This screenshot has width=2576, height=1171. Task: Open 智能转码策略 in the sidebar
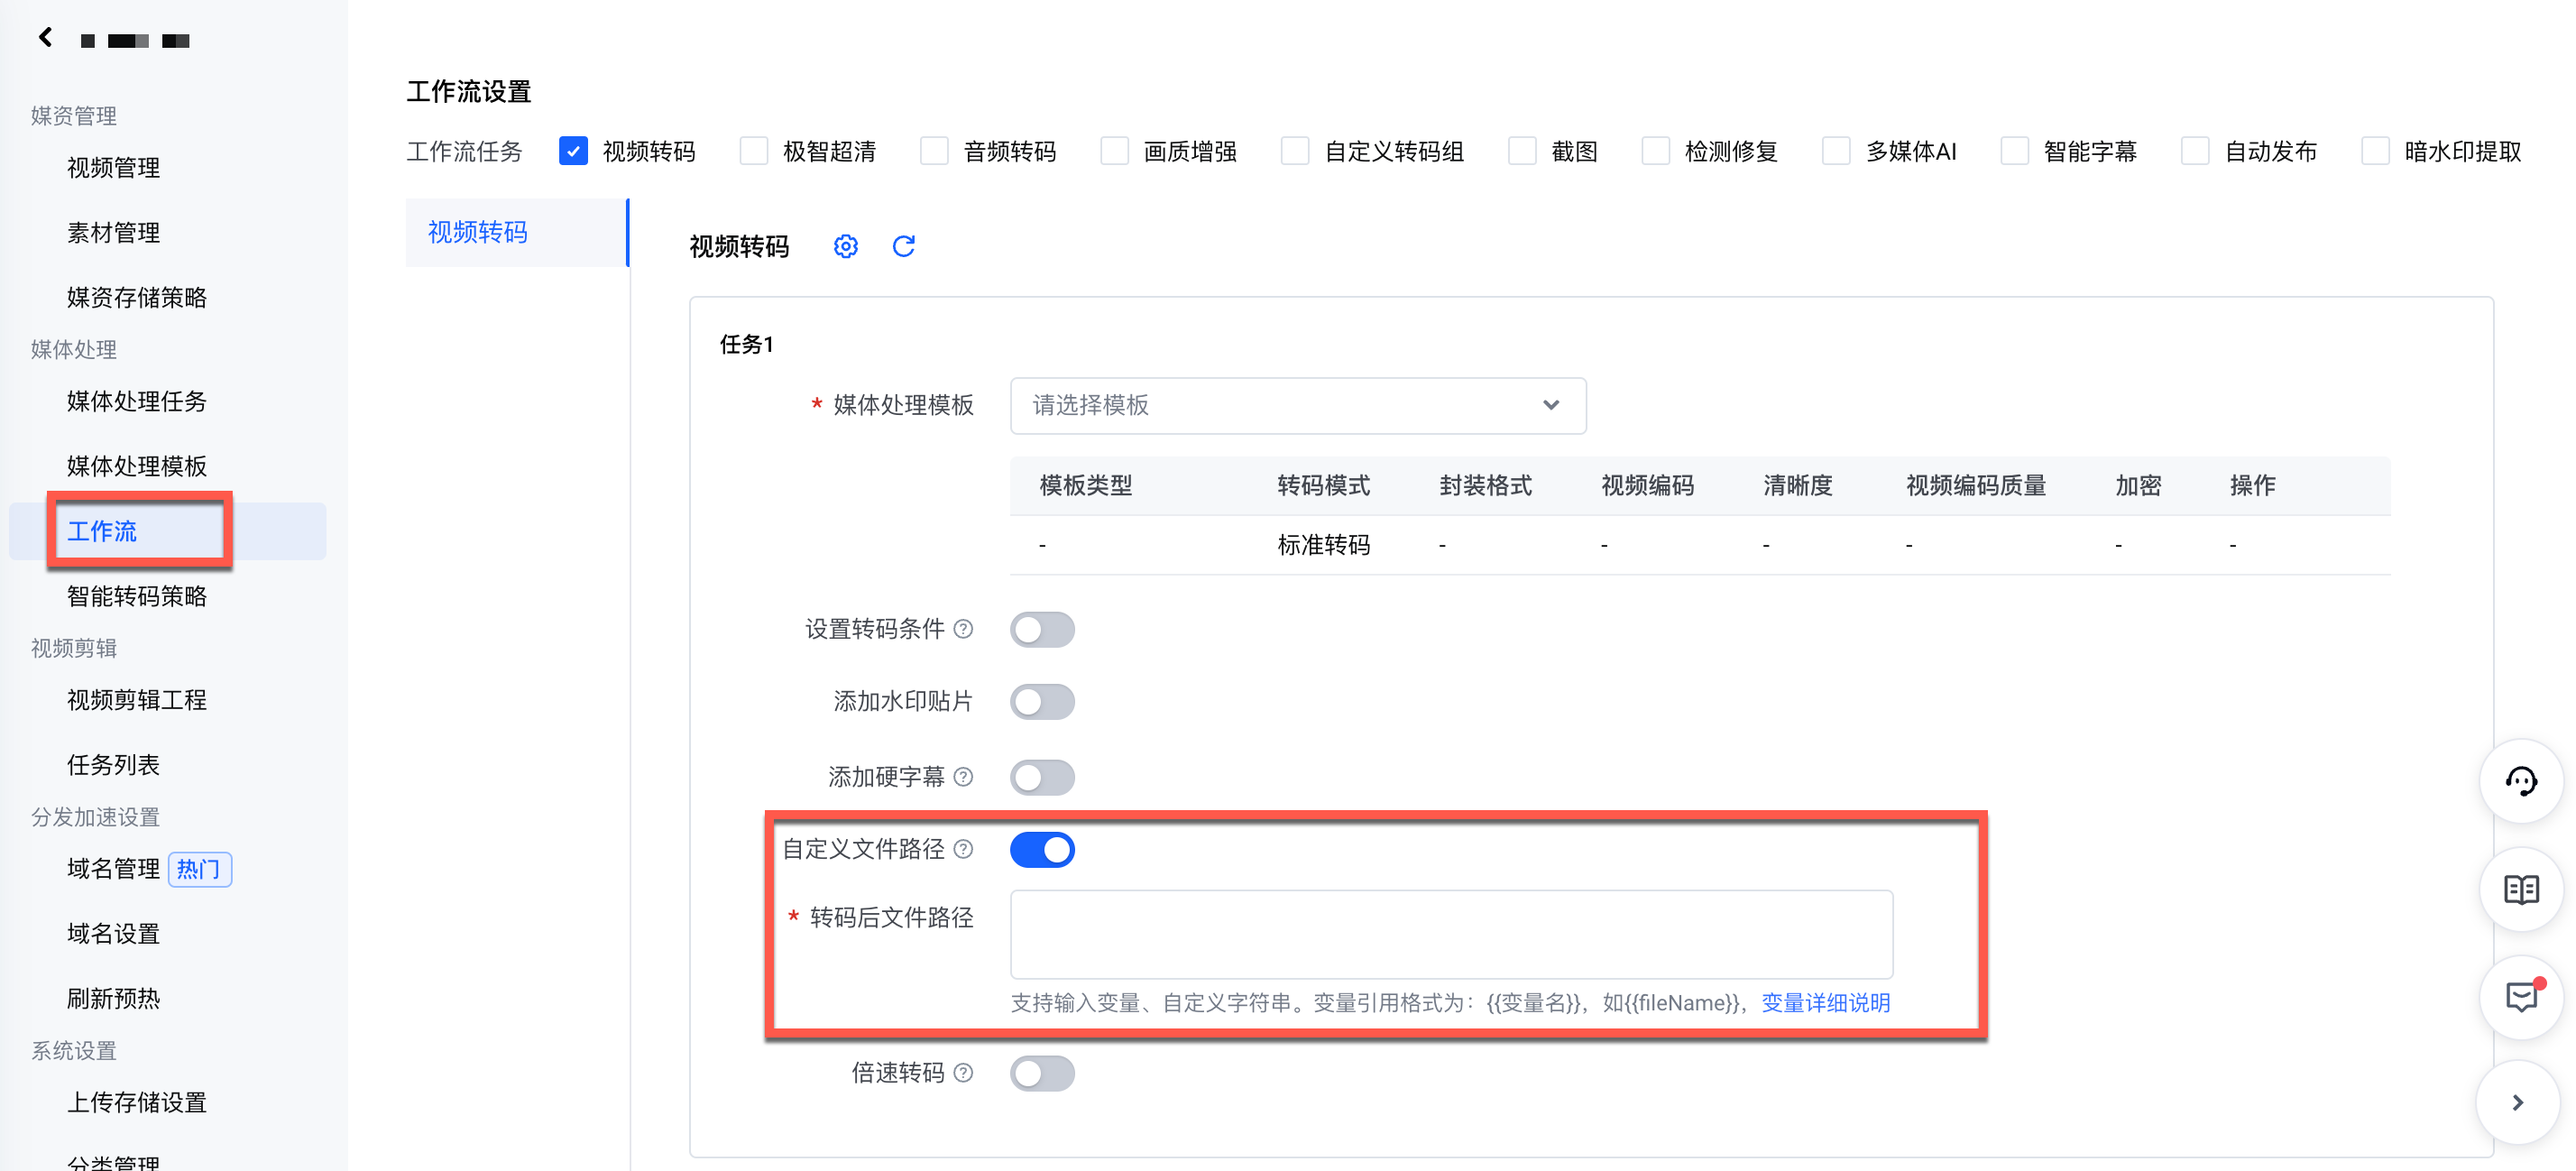[137, 597]
